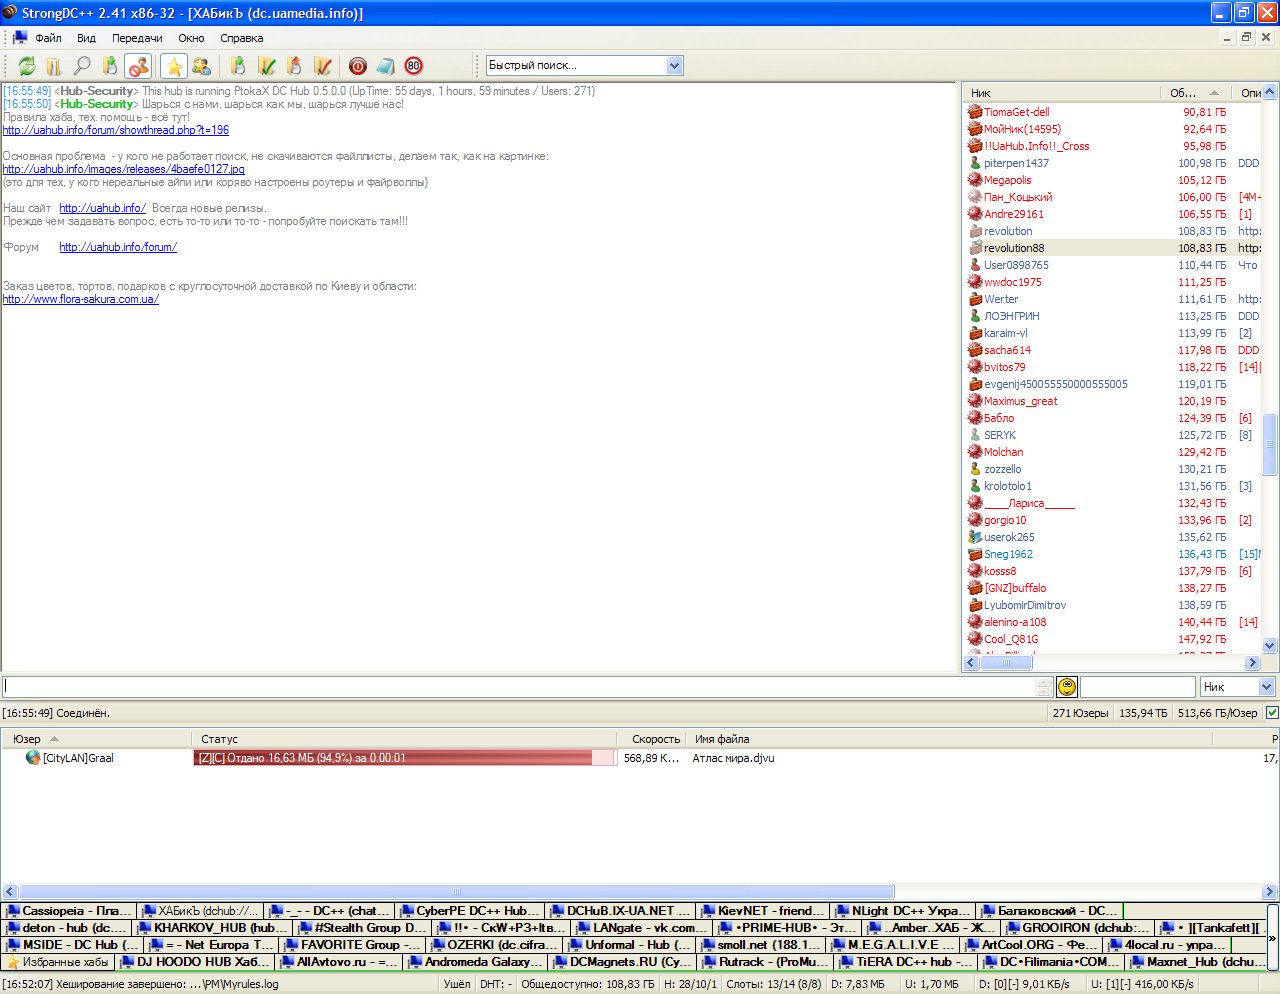Click the transfers pane horizontal scrollbar

[x=456, y=891]
